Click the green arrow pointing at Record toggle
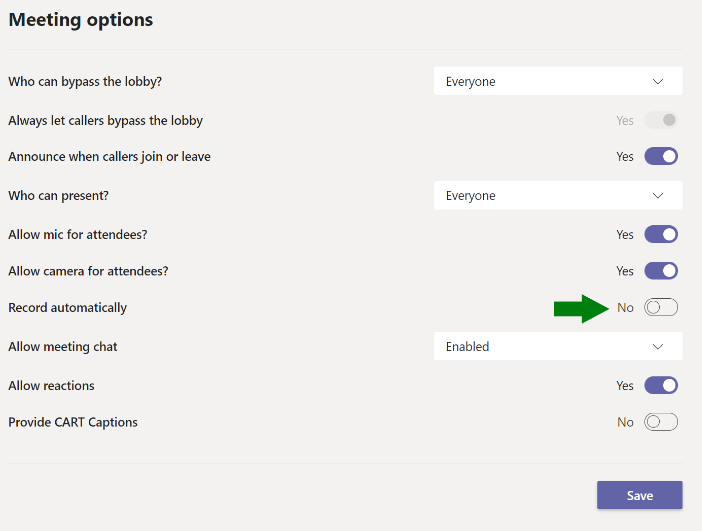This screenshot has width=702, height=531. tap(581, 308)
